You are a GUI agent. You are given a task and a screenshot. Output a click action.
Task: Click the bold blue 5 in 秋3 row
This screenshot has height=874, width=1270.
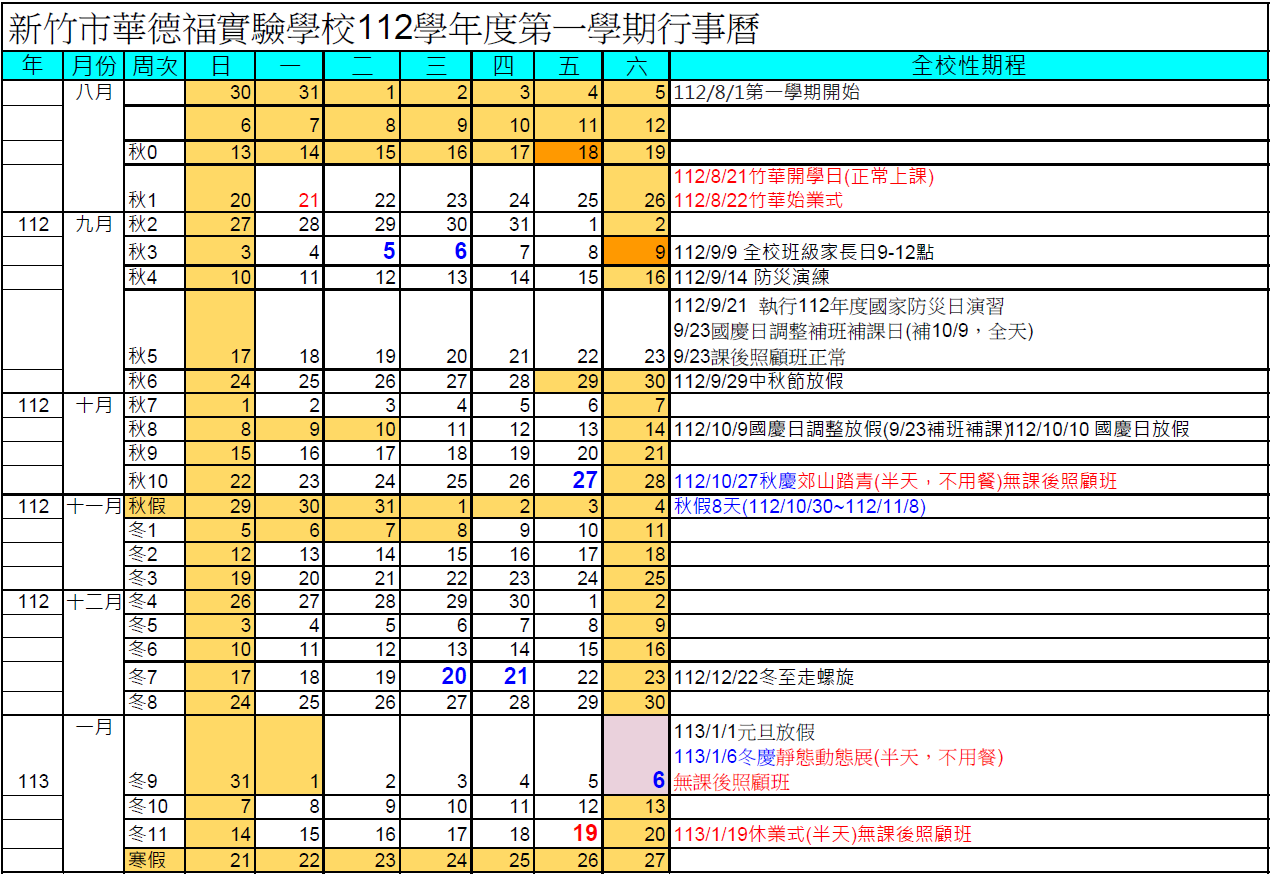(389, 251)
